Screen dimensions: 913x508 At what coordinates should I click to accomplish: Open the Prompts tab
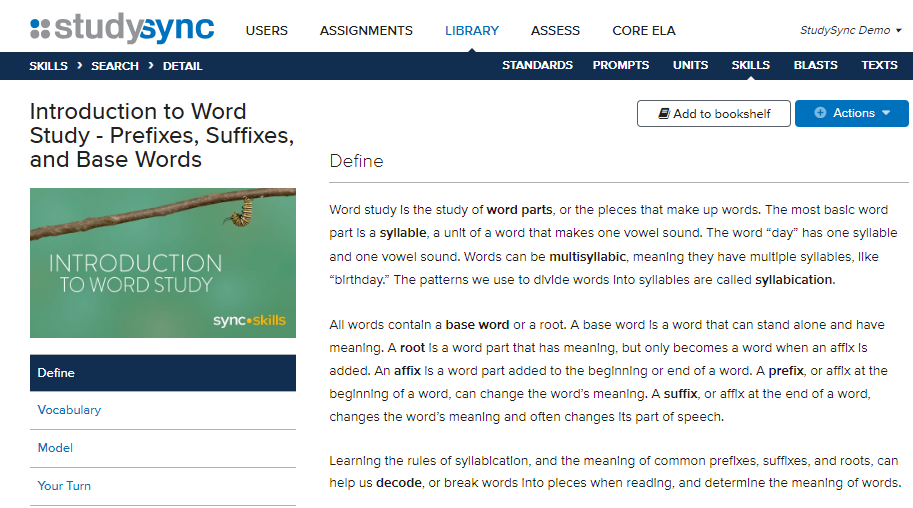pyautogui.click(x=621, y=65)
